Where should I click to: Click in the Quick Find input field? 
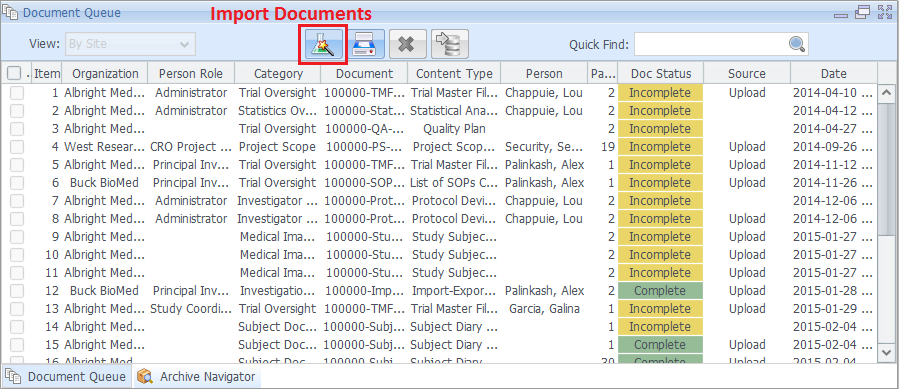[x=711, y=44]
